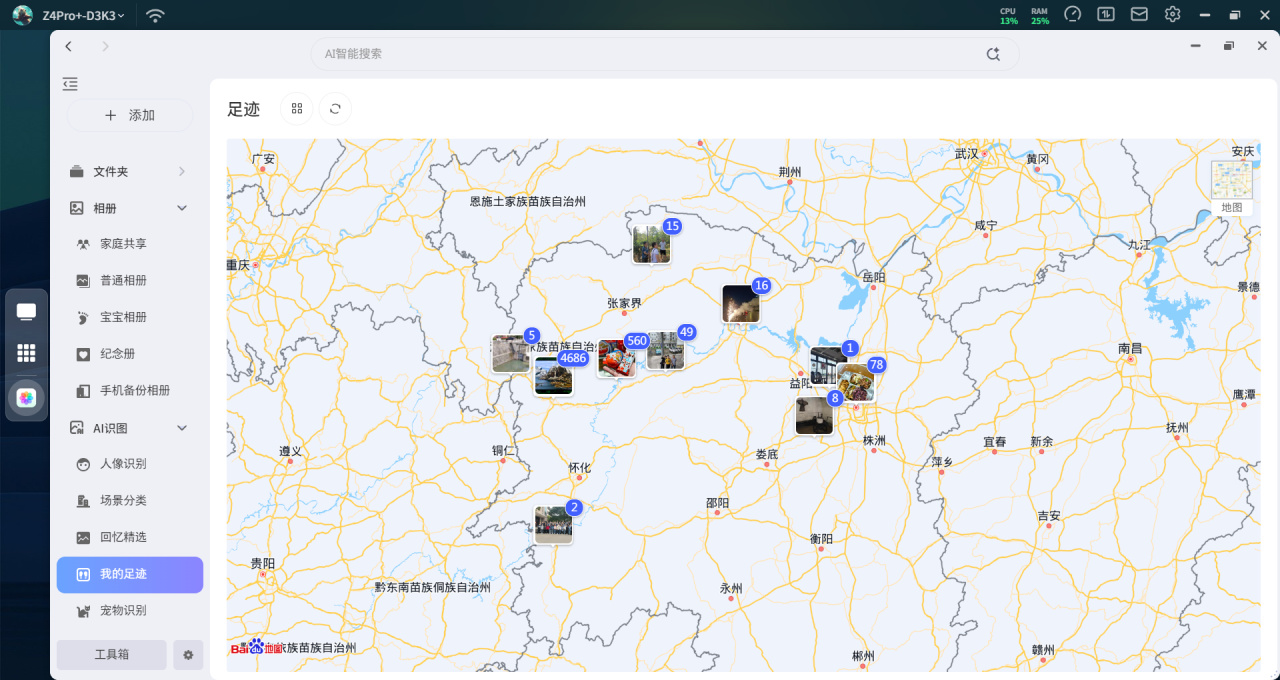1280x680 pixels.
Task: Refresh the 足迹 map
Action: tap(335, 109)
